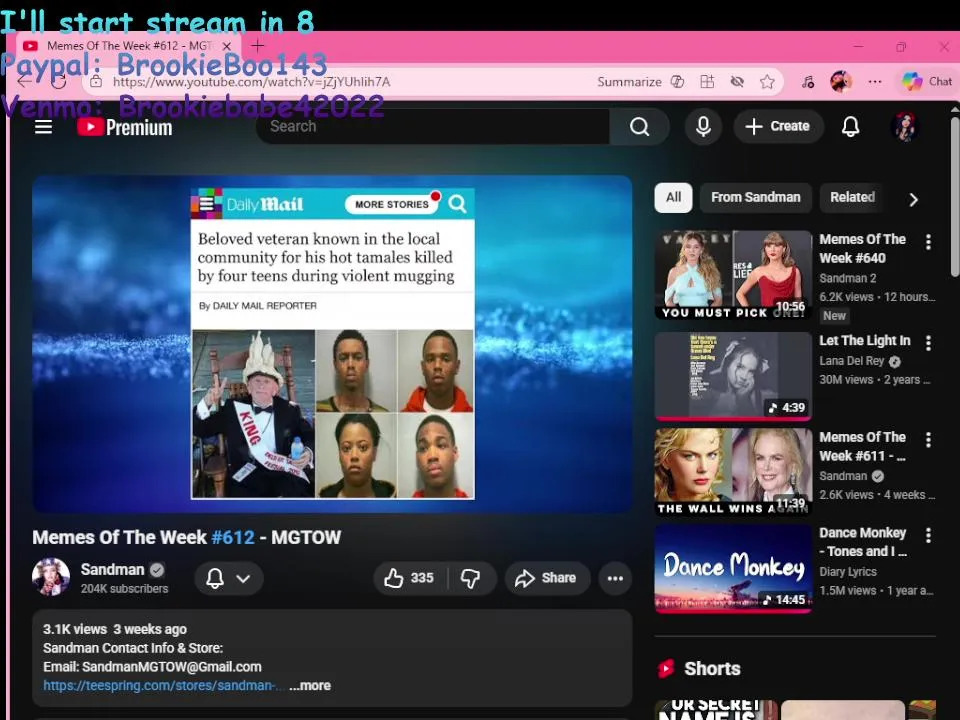Open options for Let The Light In
Image resolution: width=960 pixels, height=720 pixels.
pyautogui.click(x=928, y=343)
